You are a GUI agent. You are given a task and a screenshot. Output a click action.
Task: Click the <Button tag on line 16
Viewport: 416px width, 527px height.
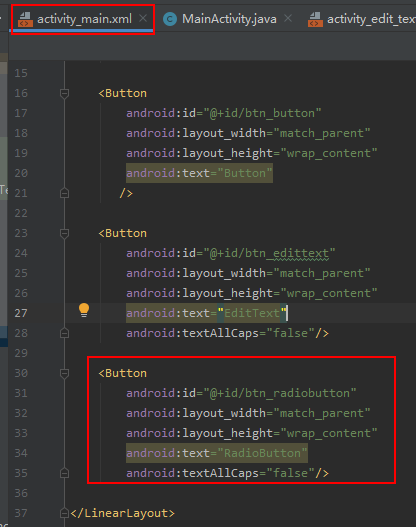123,93
